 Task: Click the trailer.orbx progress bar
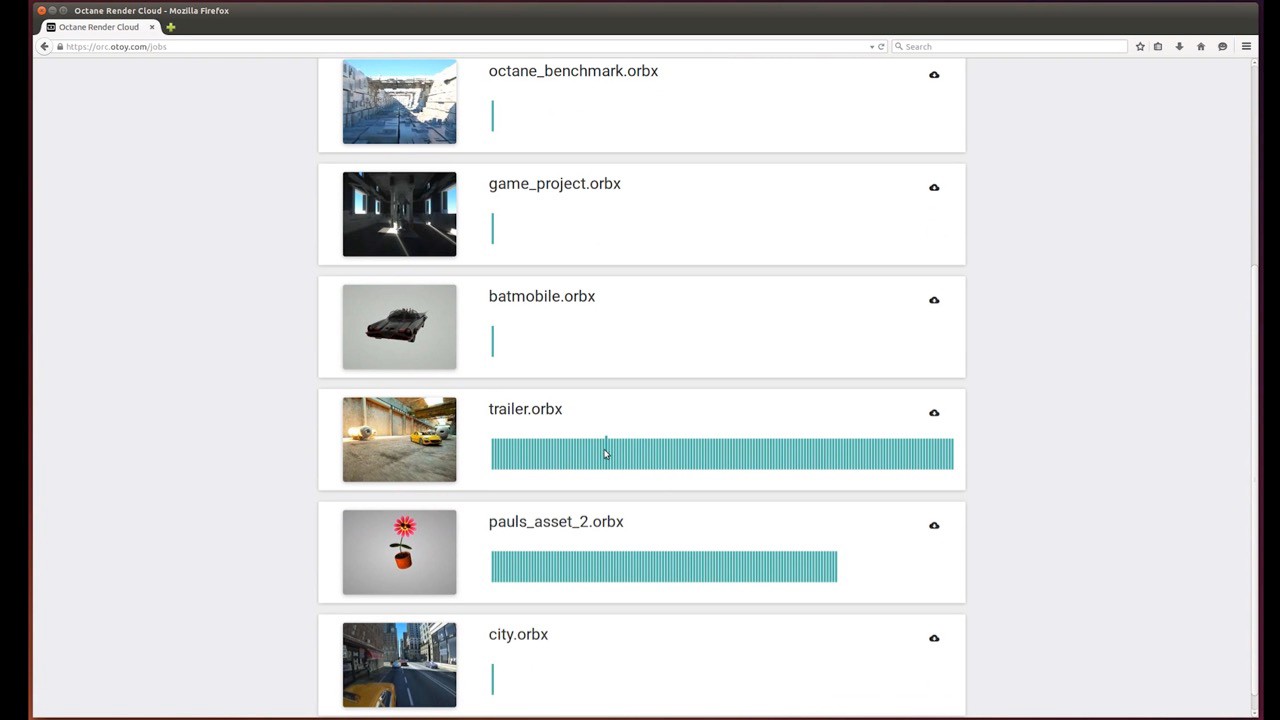[722, 454]
